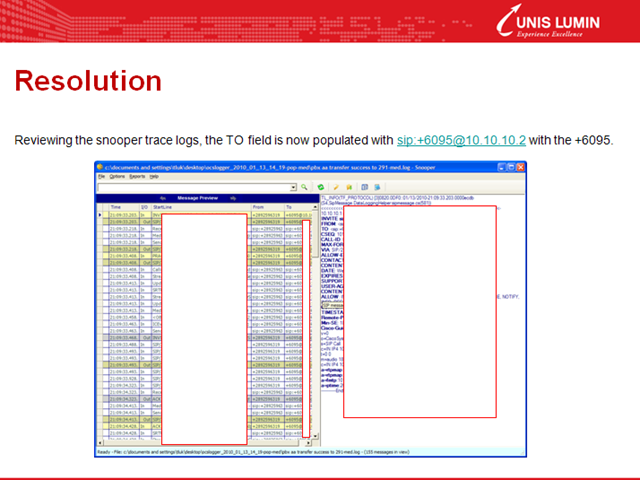Click the green refresh icon in toolbar

321,187
